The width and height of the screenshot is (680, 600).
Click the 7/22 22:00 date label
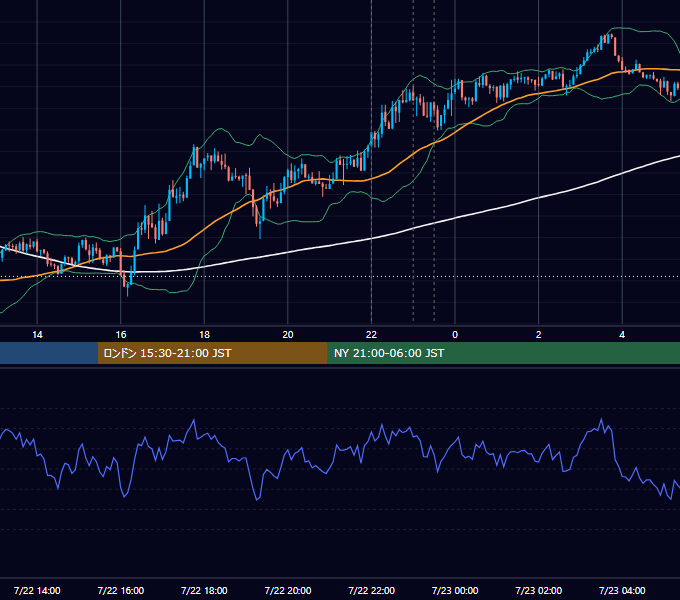[x=371, y=590]
